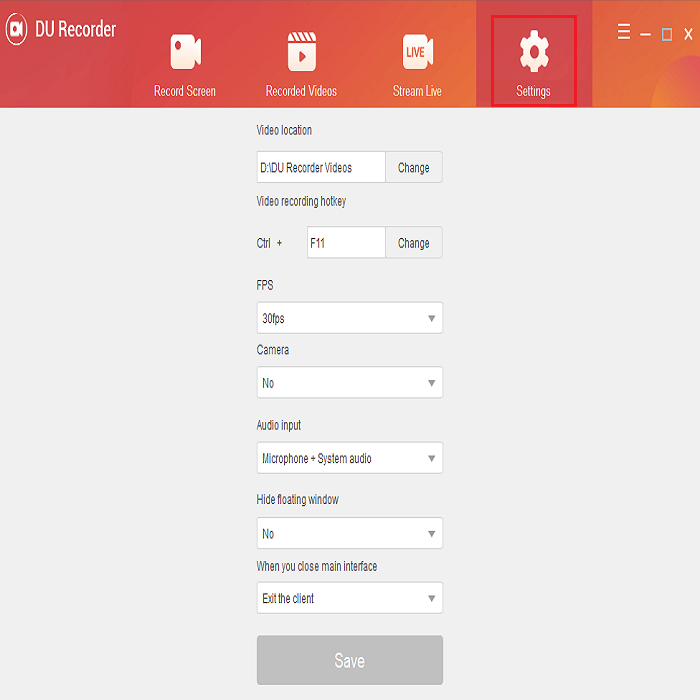Open the Camera dropdown
Screen dimensions: 700x700
[350, 383]
